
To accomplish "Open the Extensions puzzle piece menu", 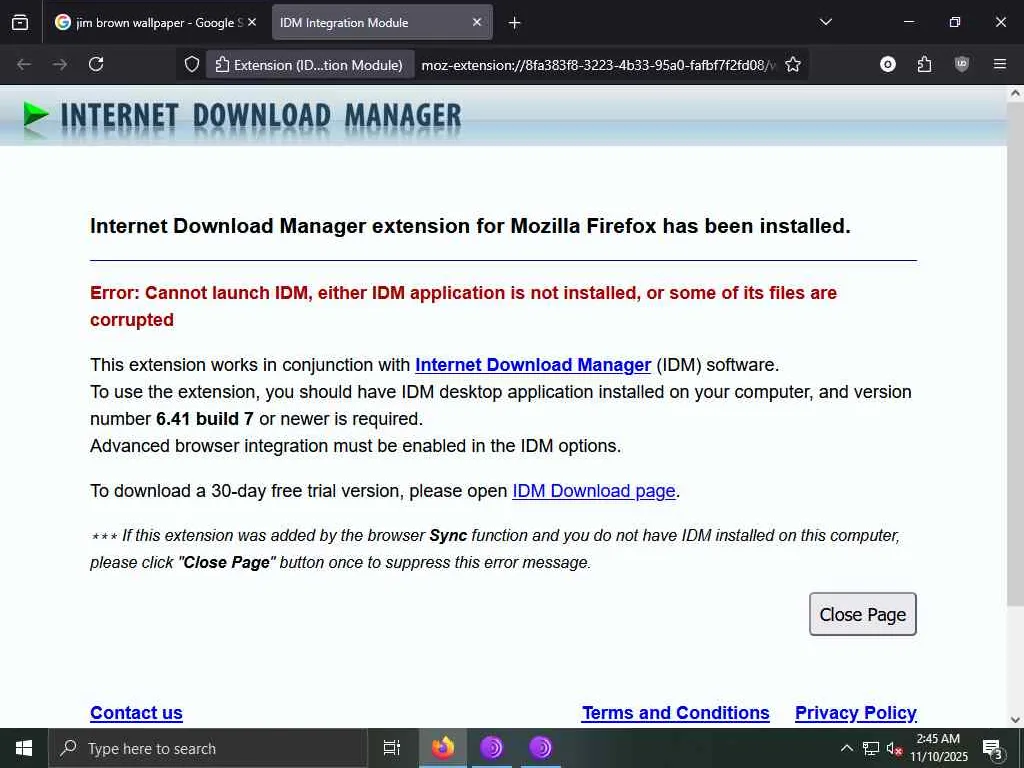I will pos(924,64).
